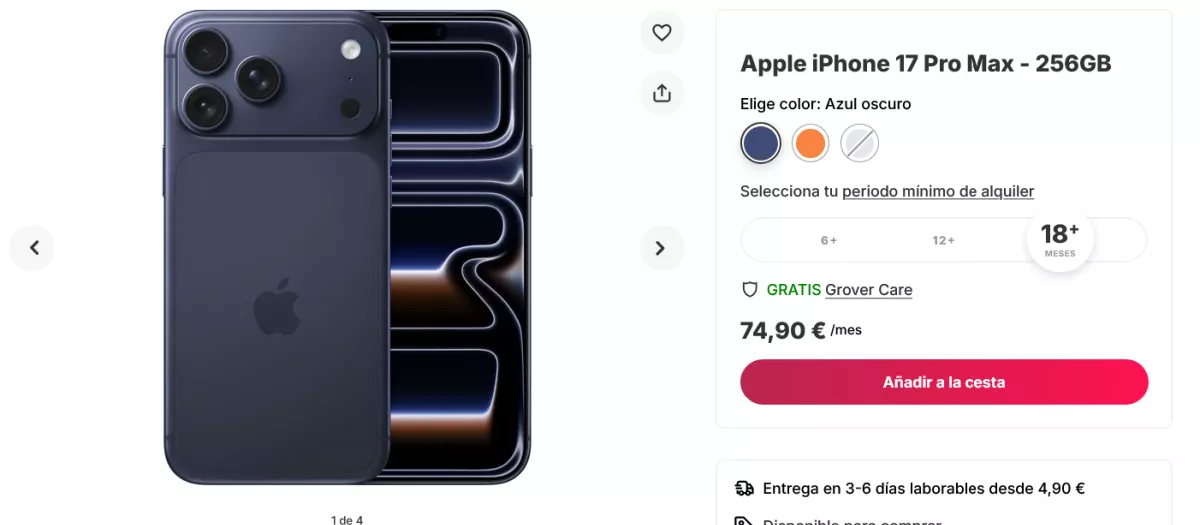Screen dimensions: 1200x525
Task: Click the delivery info 'Entrega en 3-6 días laborables'
Action: [x=923, y=489]
